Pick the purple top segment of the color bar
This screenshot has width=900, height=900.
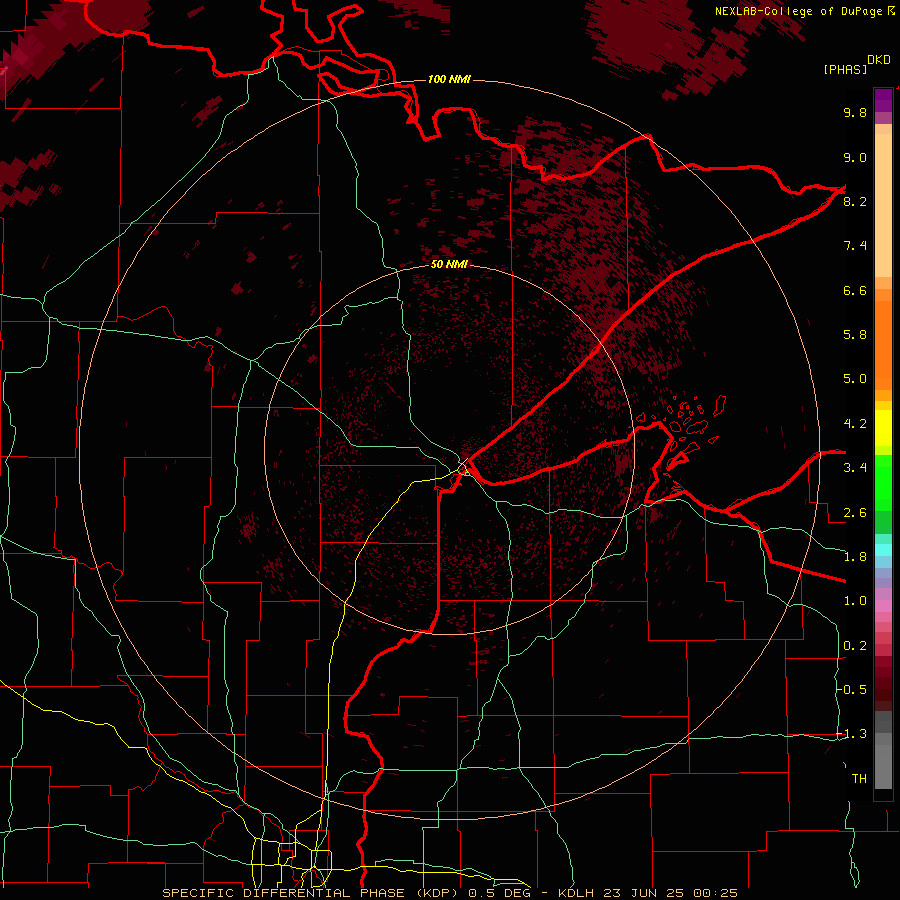883,100
